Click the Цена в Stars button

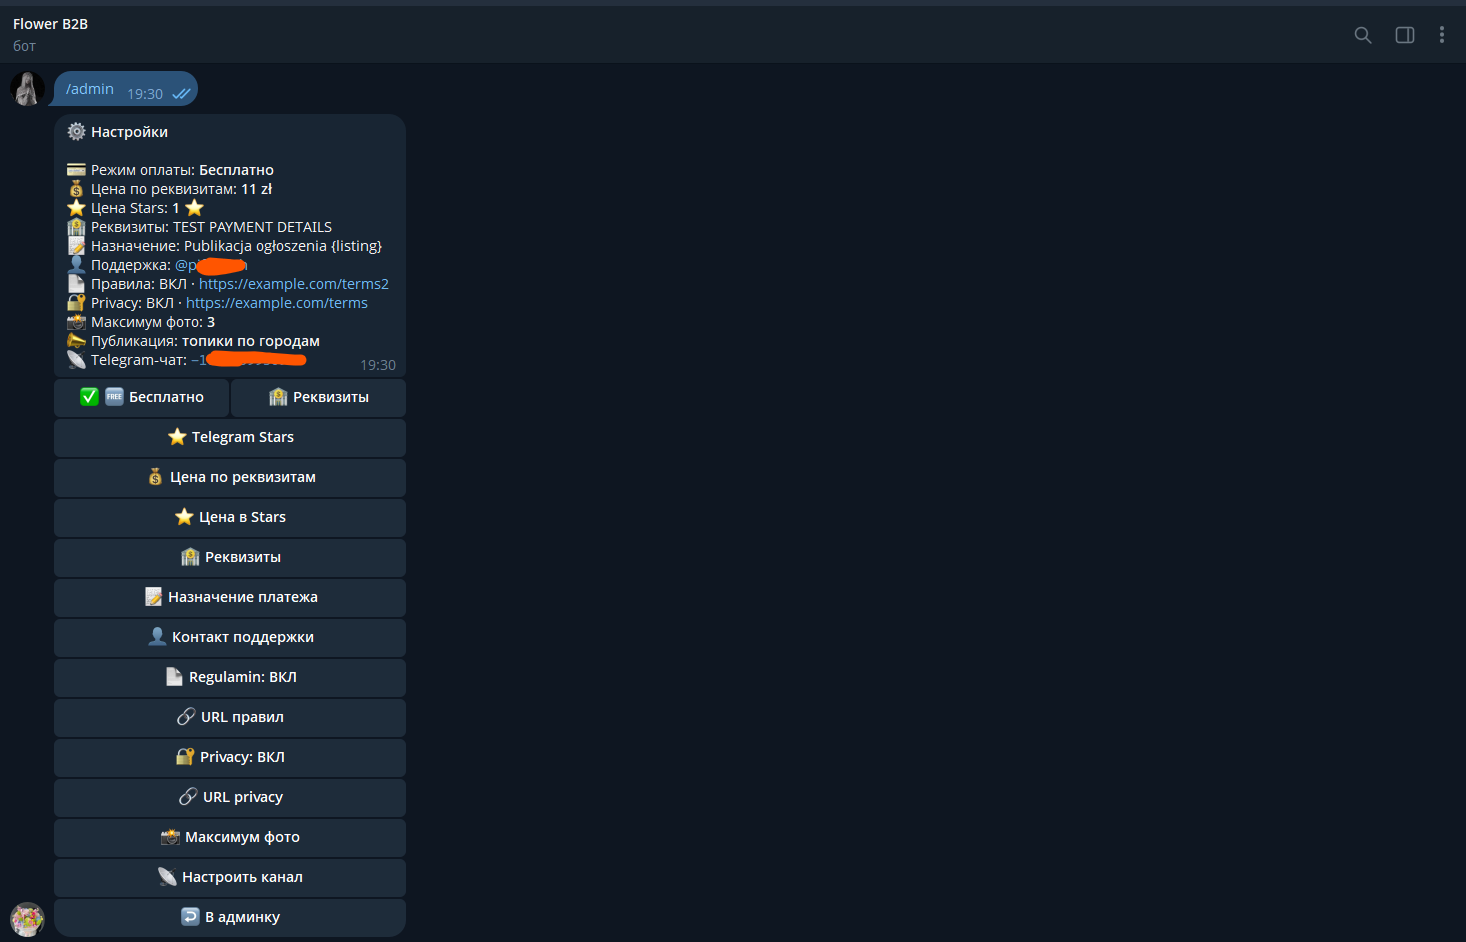230,517
